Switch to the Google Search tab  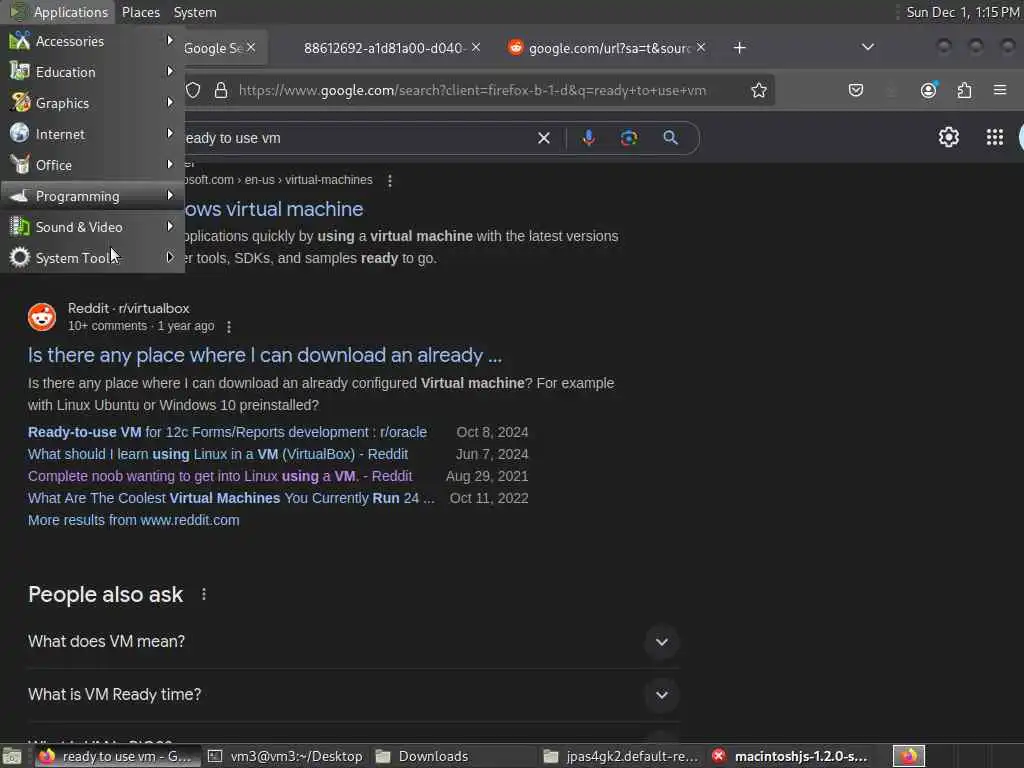(x=213, y=48)
